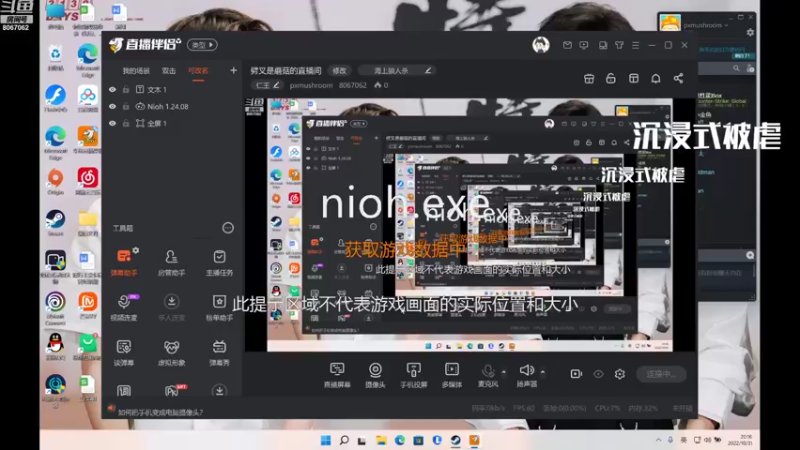Add a new scene with plus button
The height and width of the screenshot is (450, 800).
(233, 70)
